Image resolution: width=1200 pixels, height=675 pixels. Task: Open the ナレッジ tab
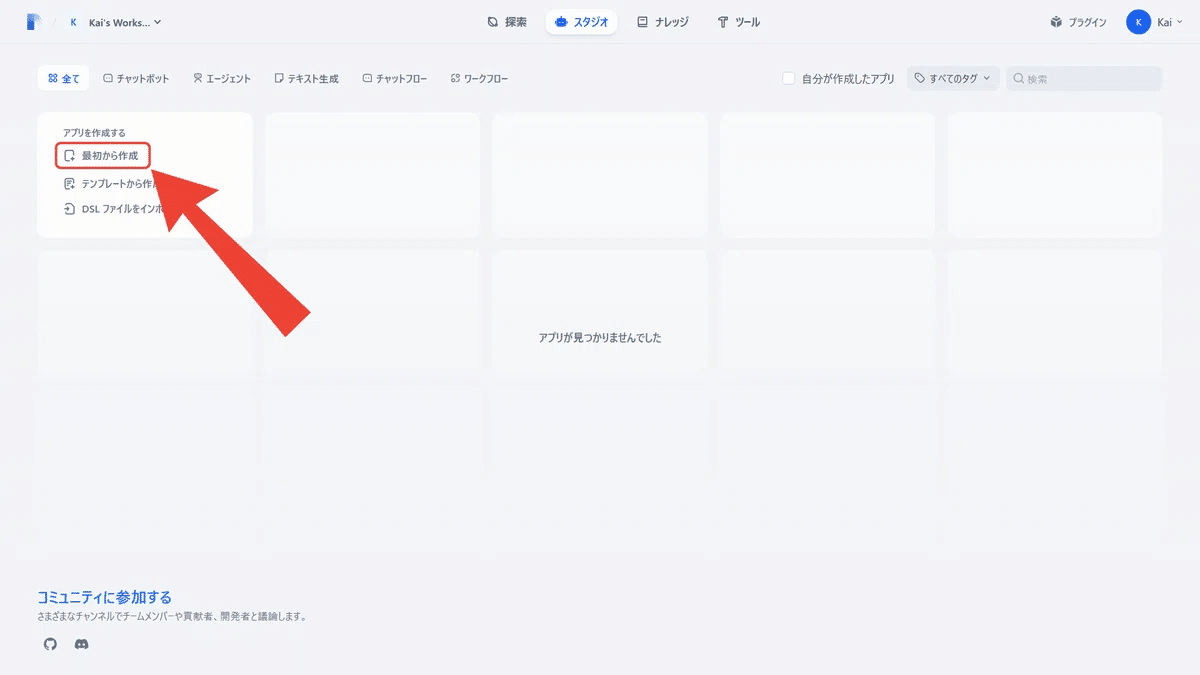pyautogui.click(x=663, y=22)
